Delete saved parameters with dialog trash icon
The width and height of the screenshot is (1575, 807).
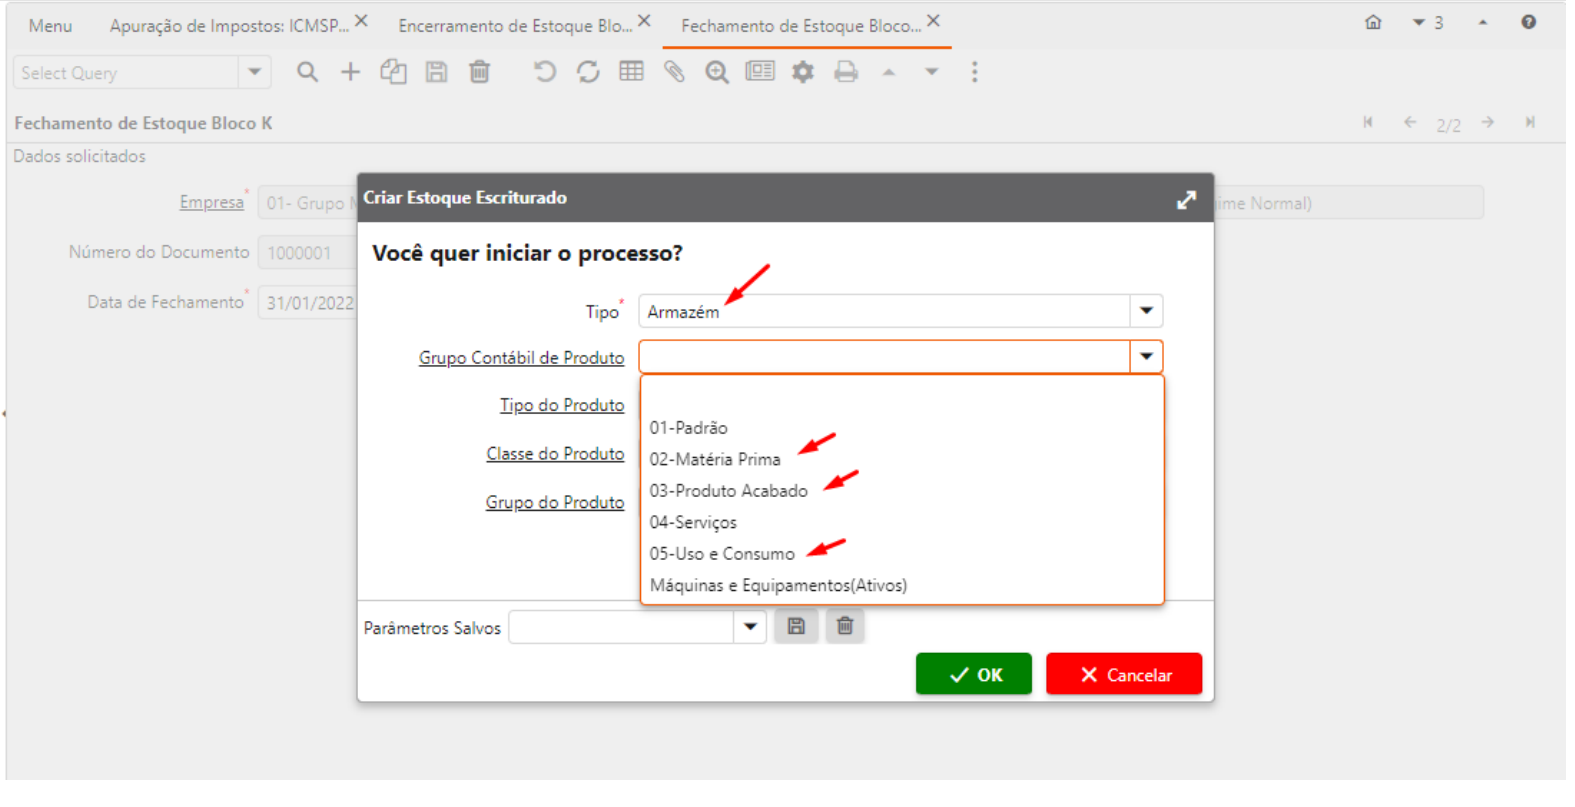[x=845, y=626]
